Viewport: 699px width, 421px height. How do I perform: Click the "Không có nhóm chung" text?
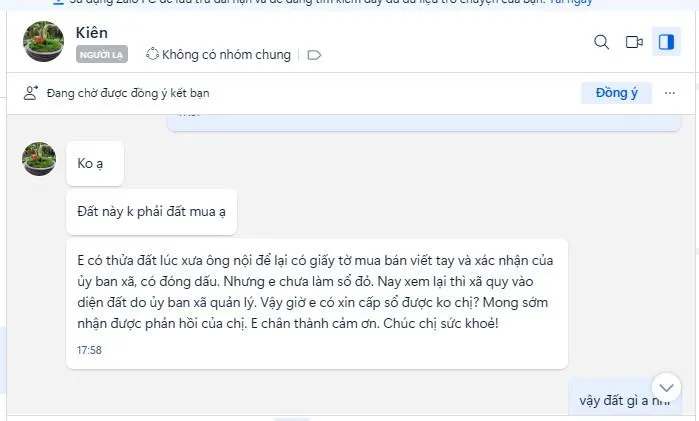(226, 54)
